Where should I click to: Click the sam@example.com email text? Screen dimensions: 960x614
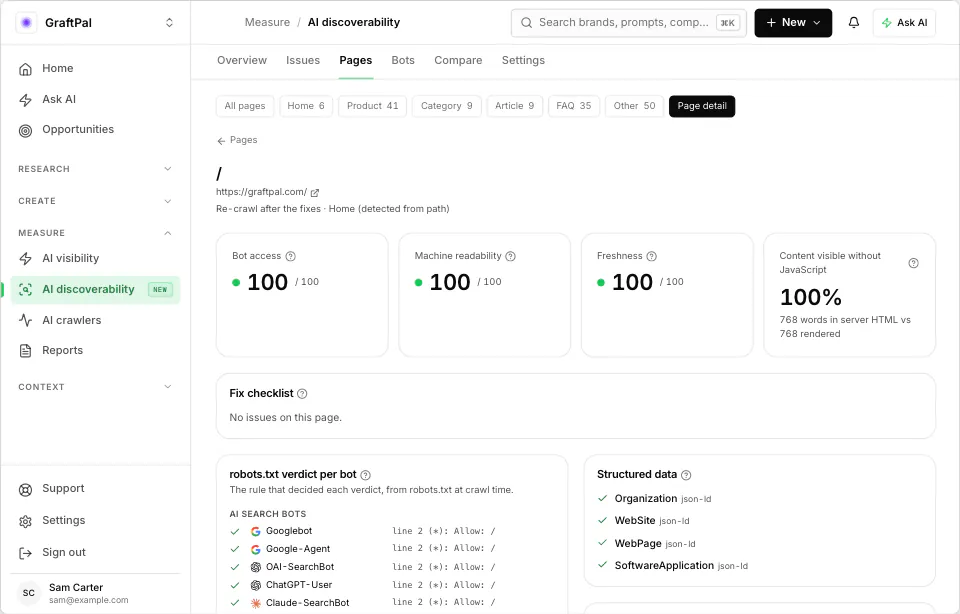coord(89,601)
